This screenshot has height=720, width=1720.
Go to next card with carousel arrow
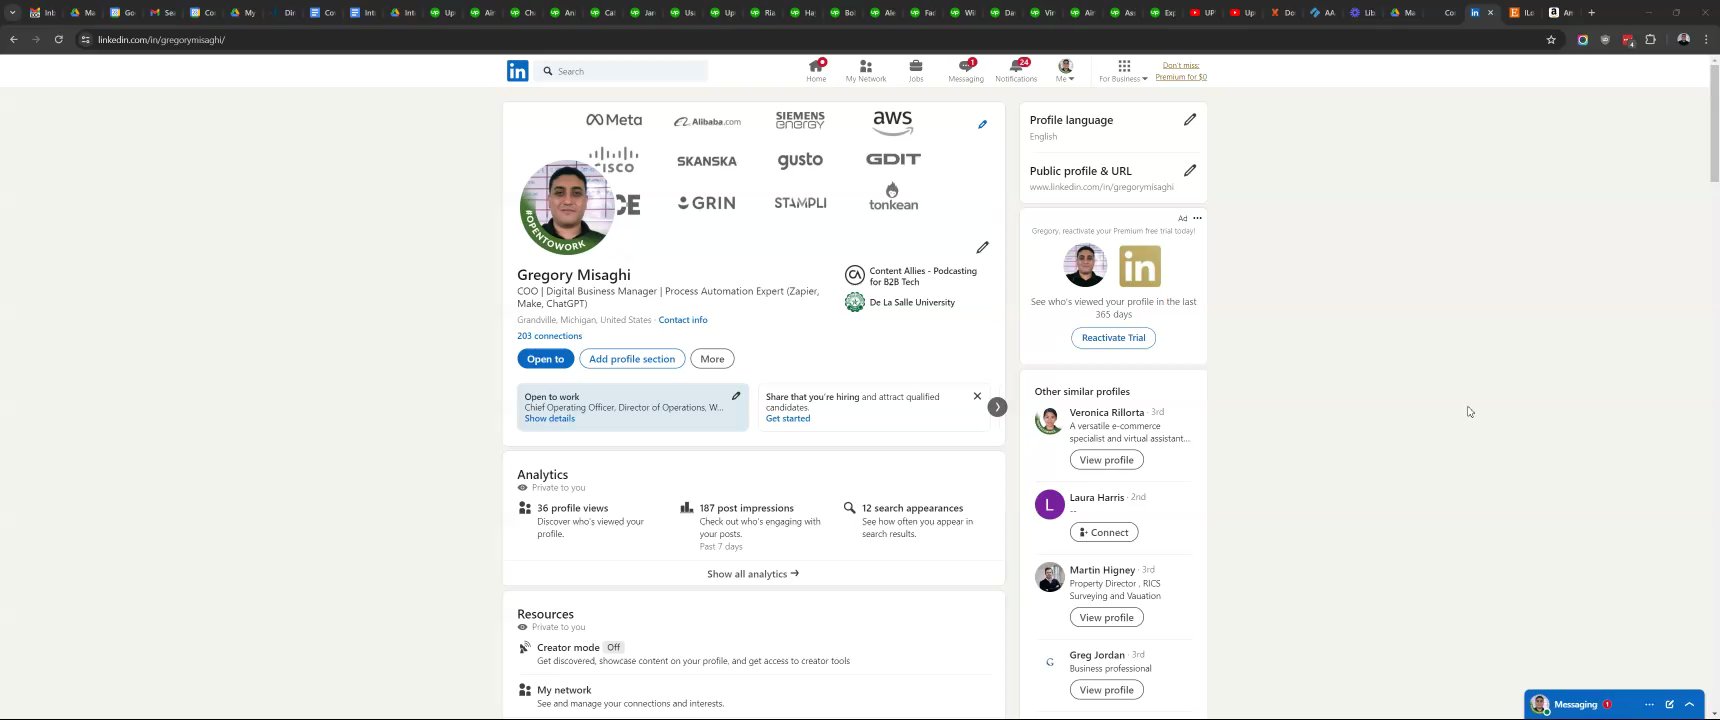pos(997,407)
